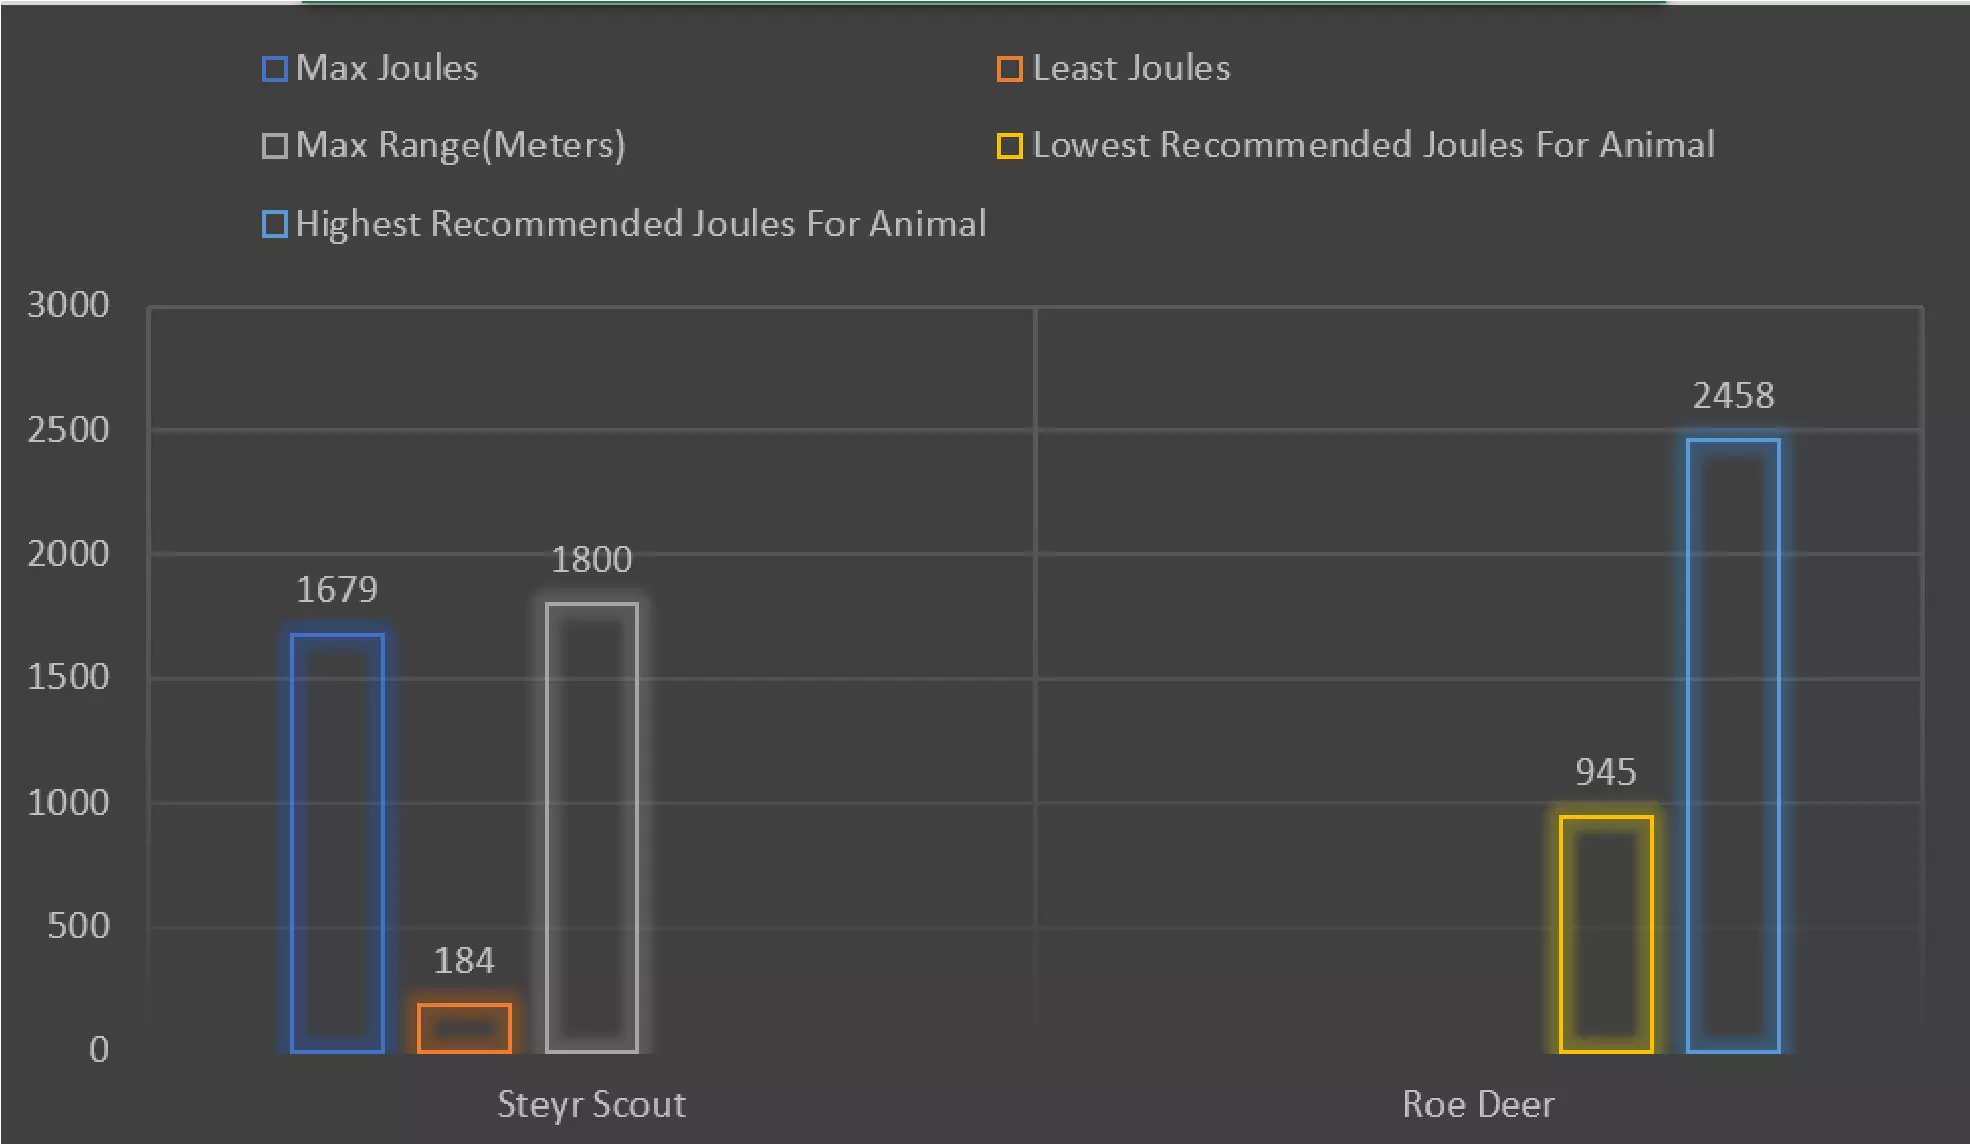Image resolution: width=1970 pixels, height=1144 pixels.
Task: Click the Roe Deer axis label
Action: pyautogui.click(x=1478, y=1104)
